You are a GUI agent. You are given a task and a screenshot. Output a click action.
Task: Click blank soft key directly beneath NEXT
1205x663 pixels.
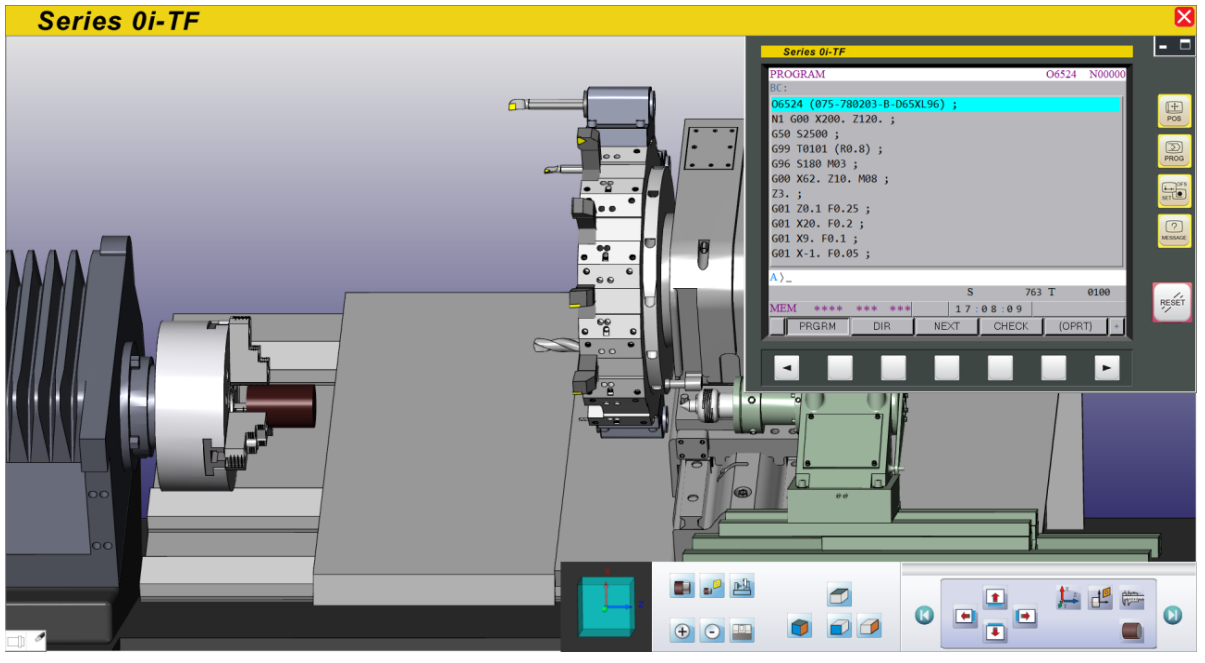click(947, 368)
